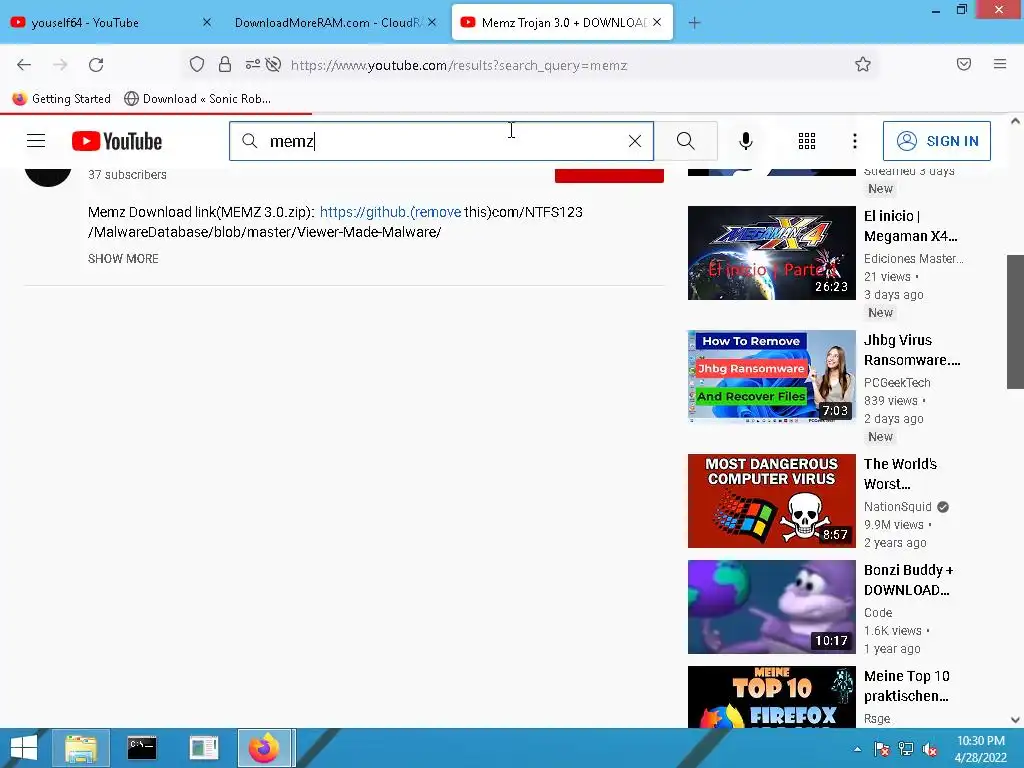1024x768 pixels.
Task: Click the SIGN IN button
Action: [x=936, y=141]
